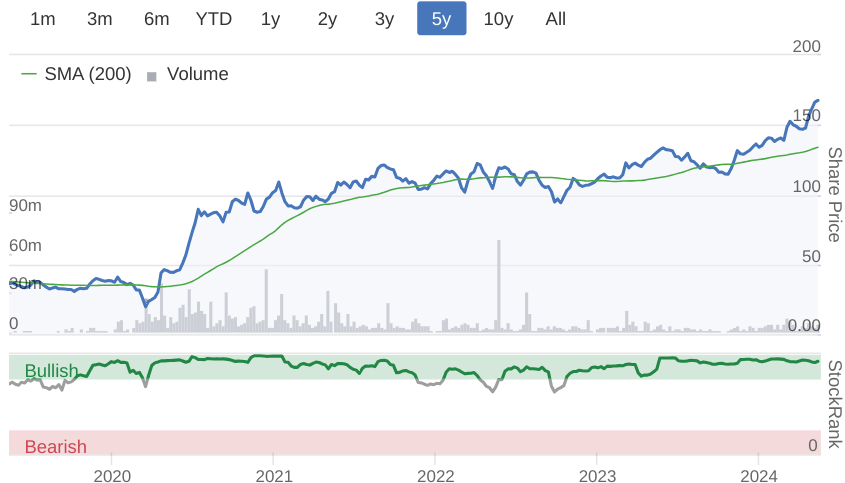The image size is (845, 483).
Task: Select the 1m time range
Action: 43,19
